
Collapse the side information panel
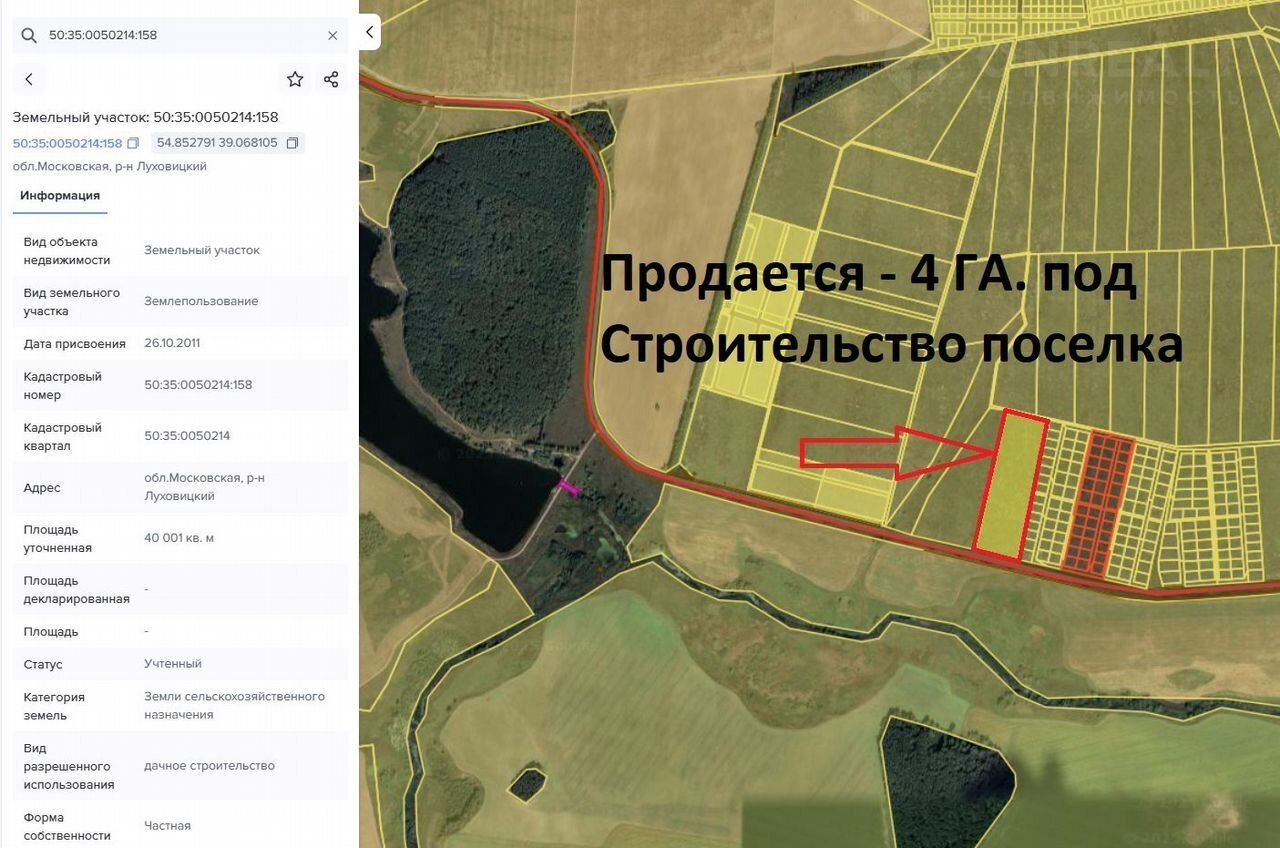369,32
